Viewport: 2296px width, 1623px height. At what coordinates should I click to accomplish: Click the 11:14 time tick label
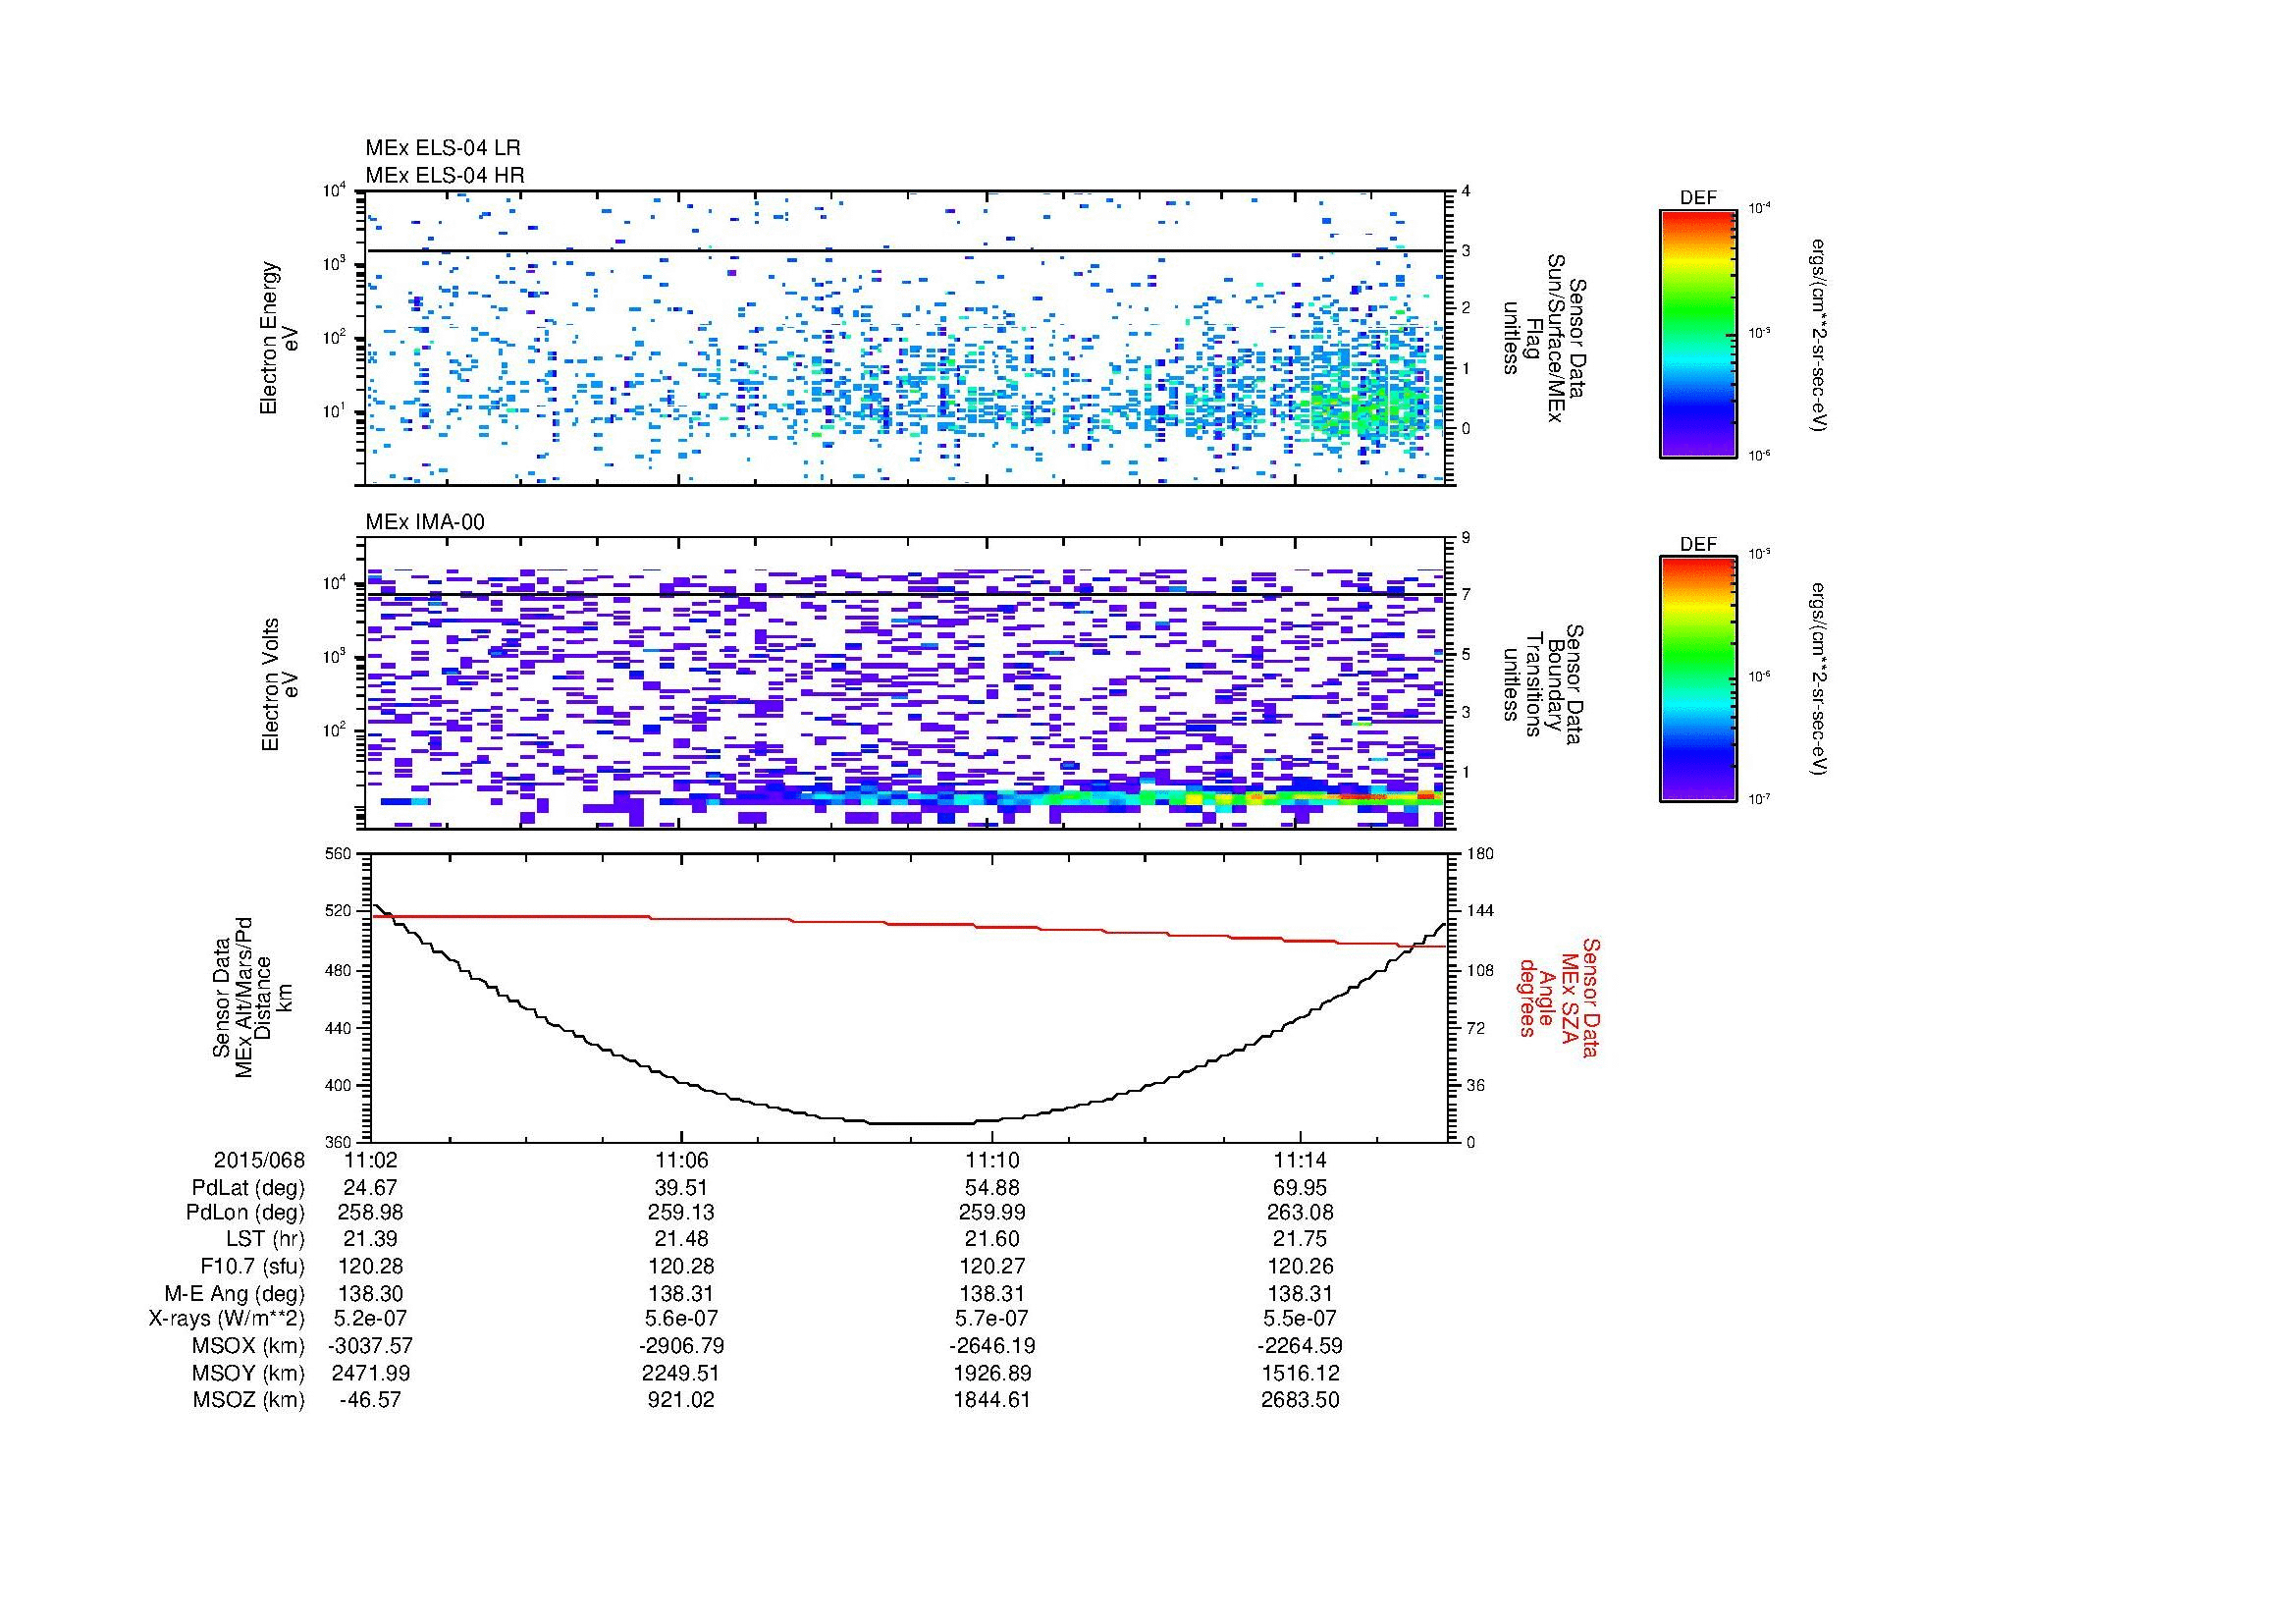click(1300, 1160)
